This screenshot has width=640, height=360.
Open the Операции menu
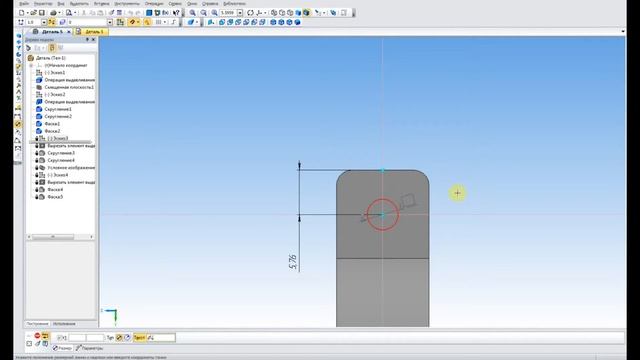click(154, 3)
